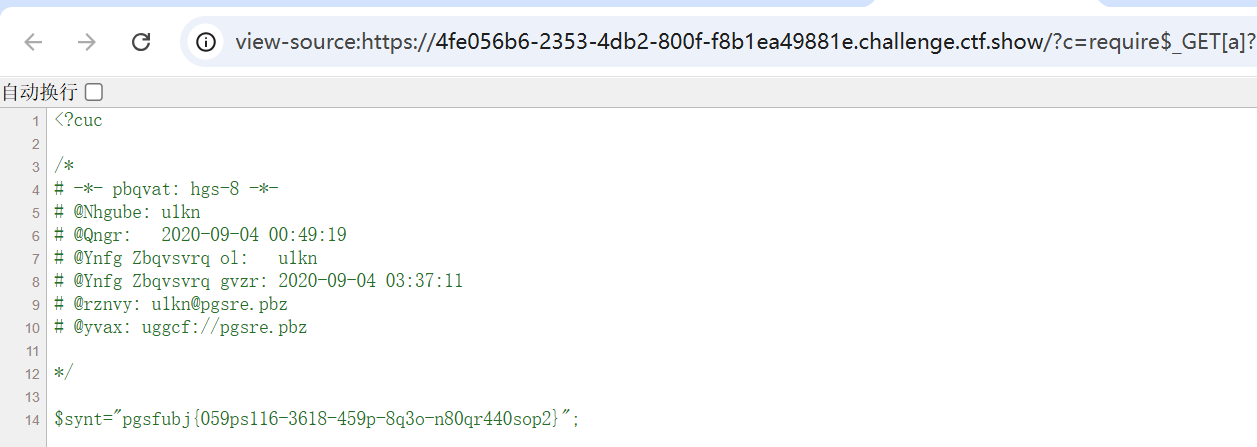Click the pgsfubj flag string text

pos(340,420)
